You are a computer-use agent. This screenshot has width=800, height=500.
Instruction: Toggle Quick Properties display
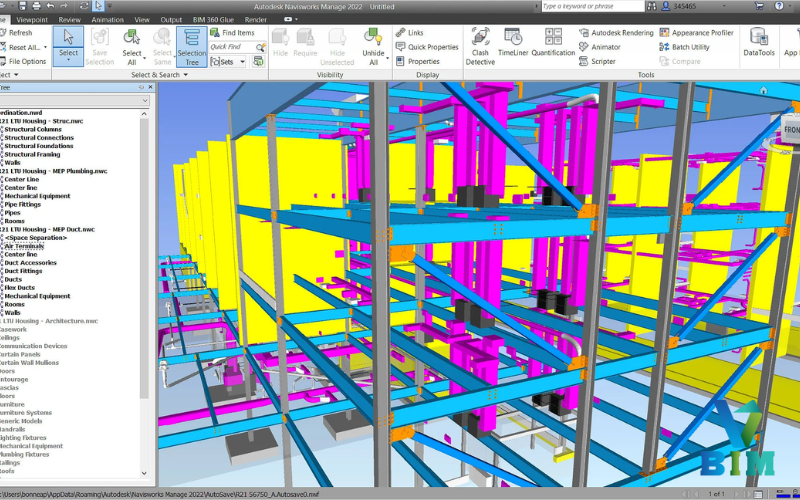[x=427, y=47]
